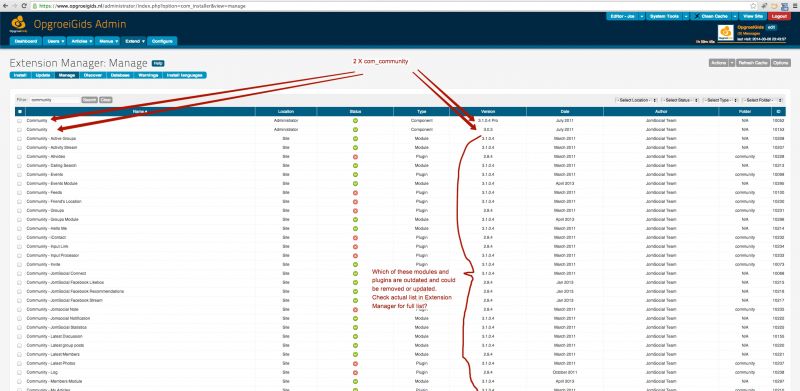This screenshot has height=391, width=800.
Task: Click the user avatar thumbnail in header
Action: coord(726,33)
